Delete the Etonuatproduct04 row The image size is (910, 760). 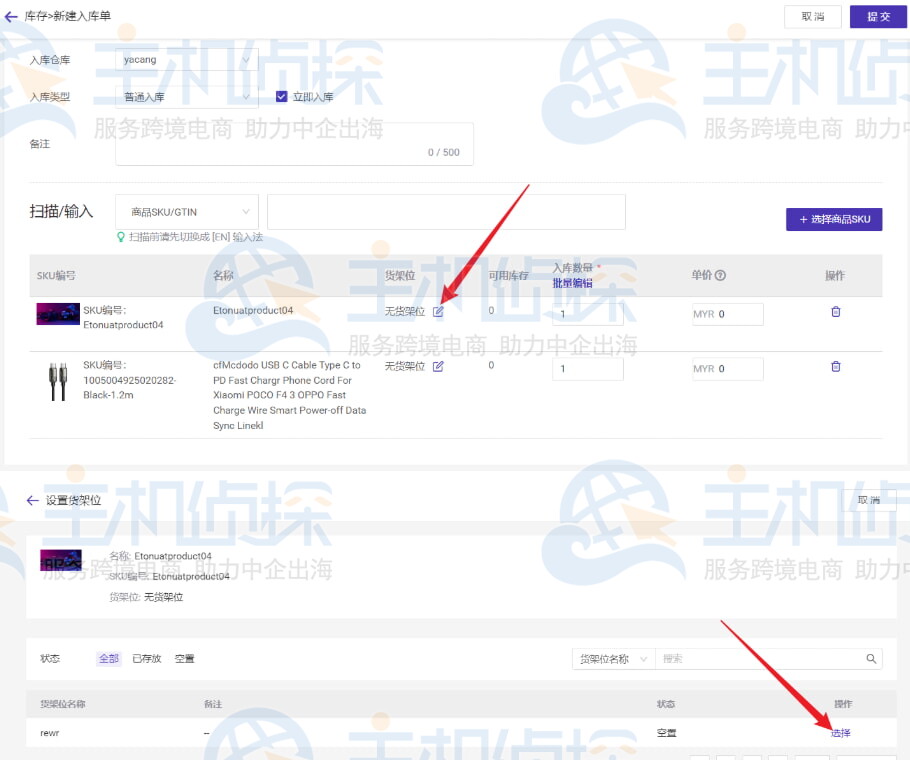(836, 312)
